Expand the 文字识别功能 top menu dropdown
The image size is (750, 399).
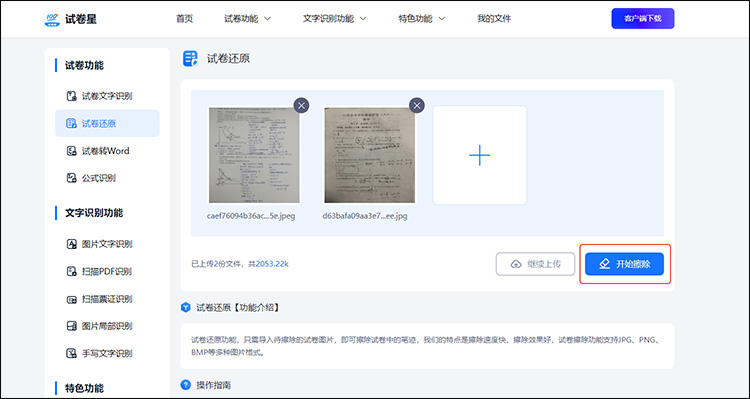[334, 19]
